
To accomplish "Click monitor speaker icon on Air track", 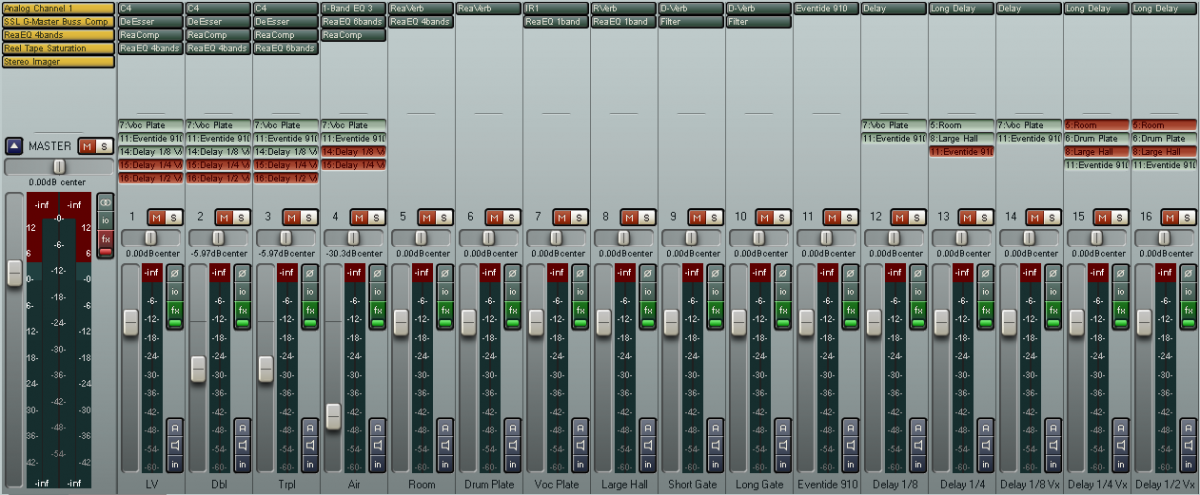I will click(x=376, y=445).
